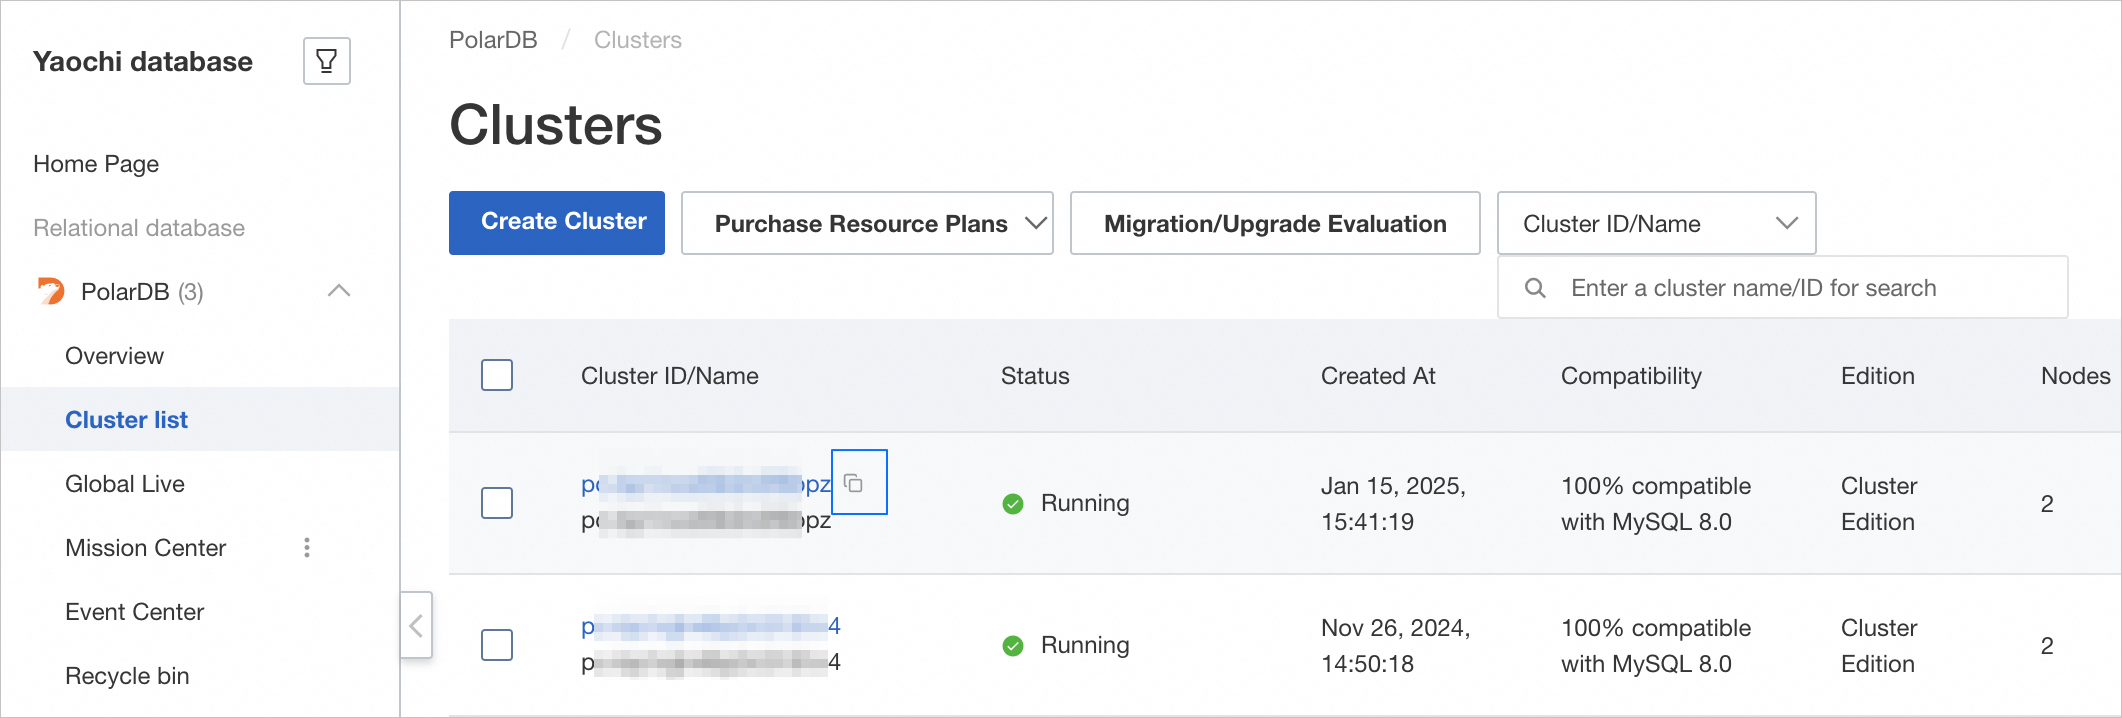Go to Recycle bin in sidebar
The width and height of the screenshot is (2122, 718).
[x=127, y=676]
